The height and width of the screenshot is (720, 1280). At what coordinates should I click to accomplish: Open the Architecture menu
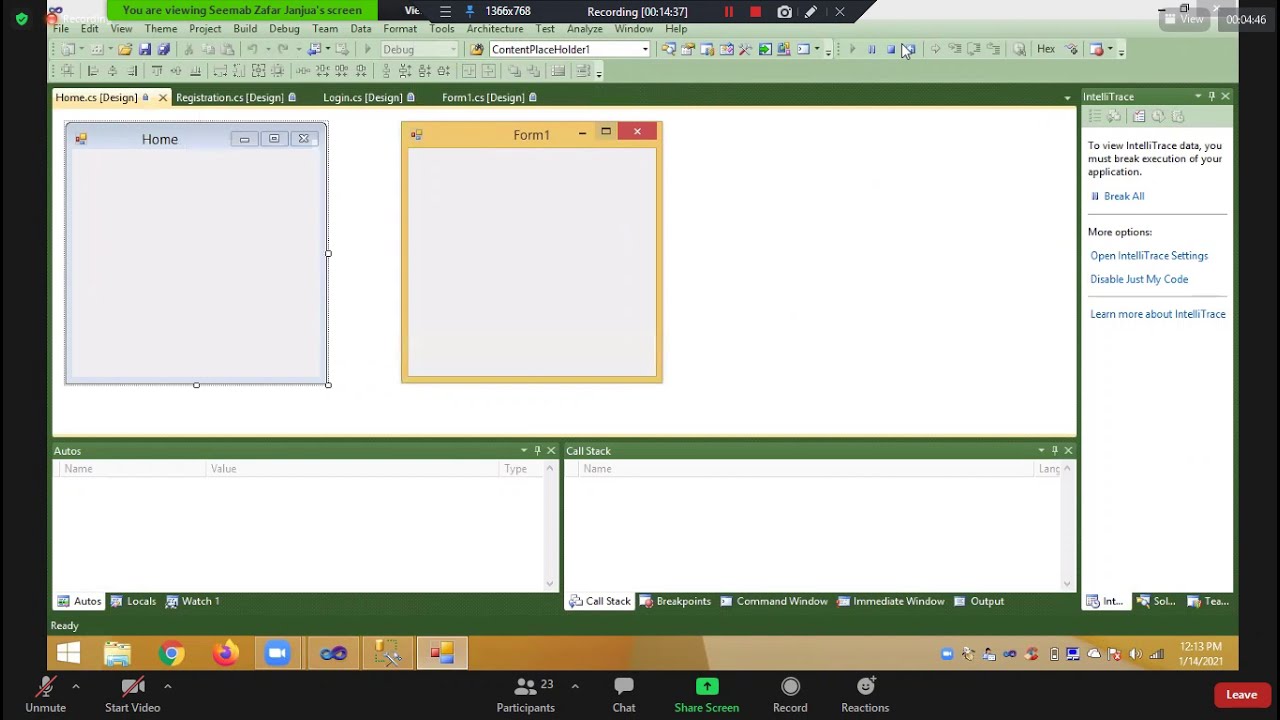pos(495,29)
